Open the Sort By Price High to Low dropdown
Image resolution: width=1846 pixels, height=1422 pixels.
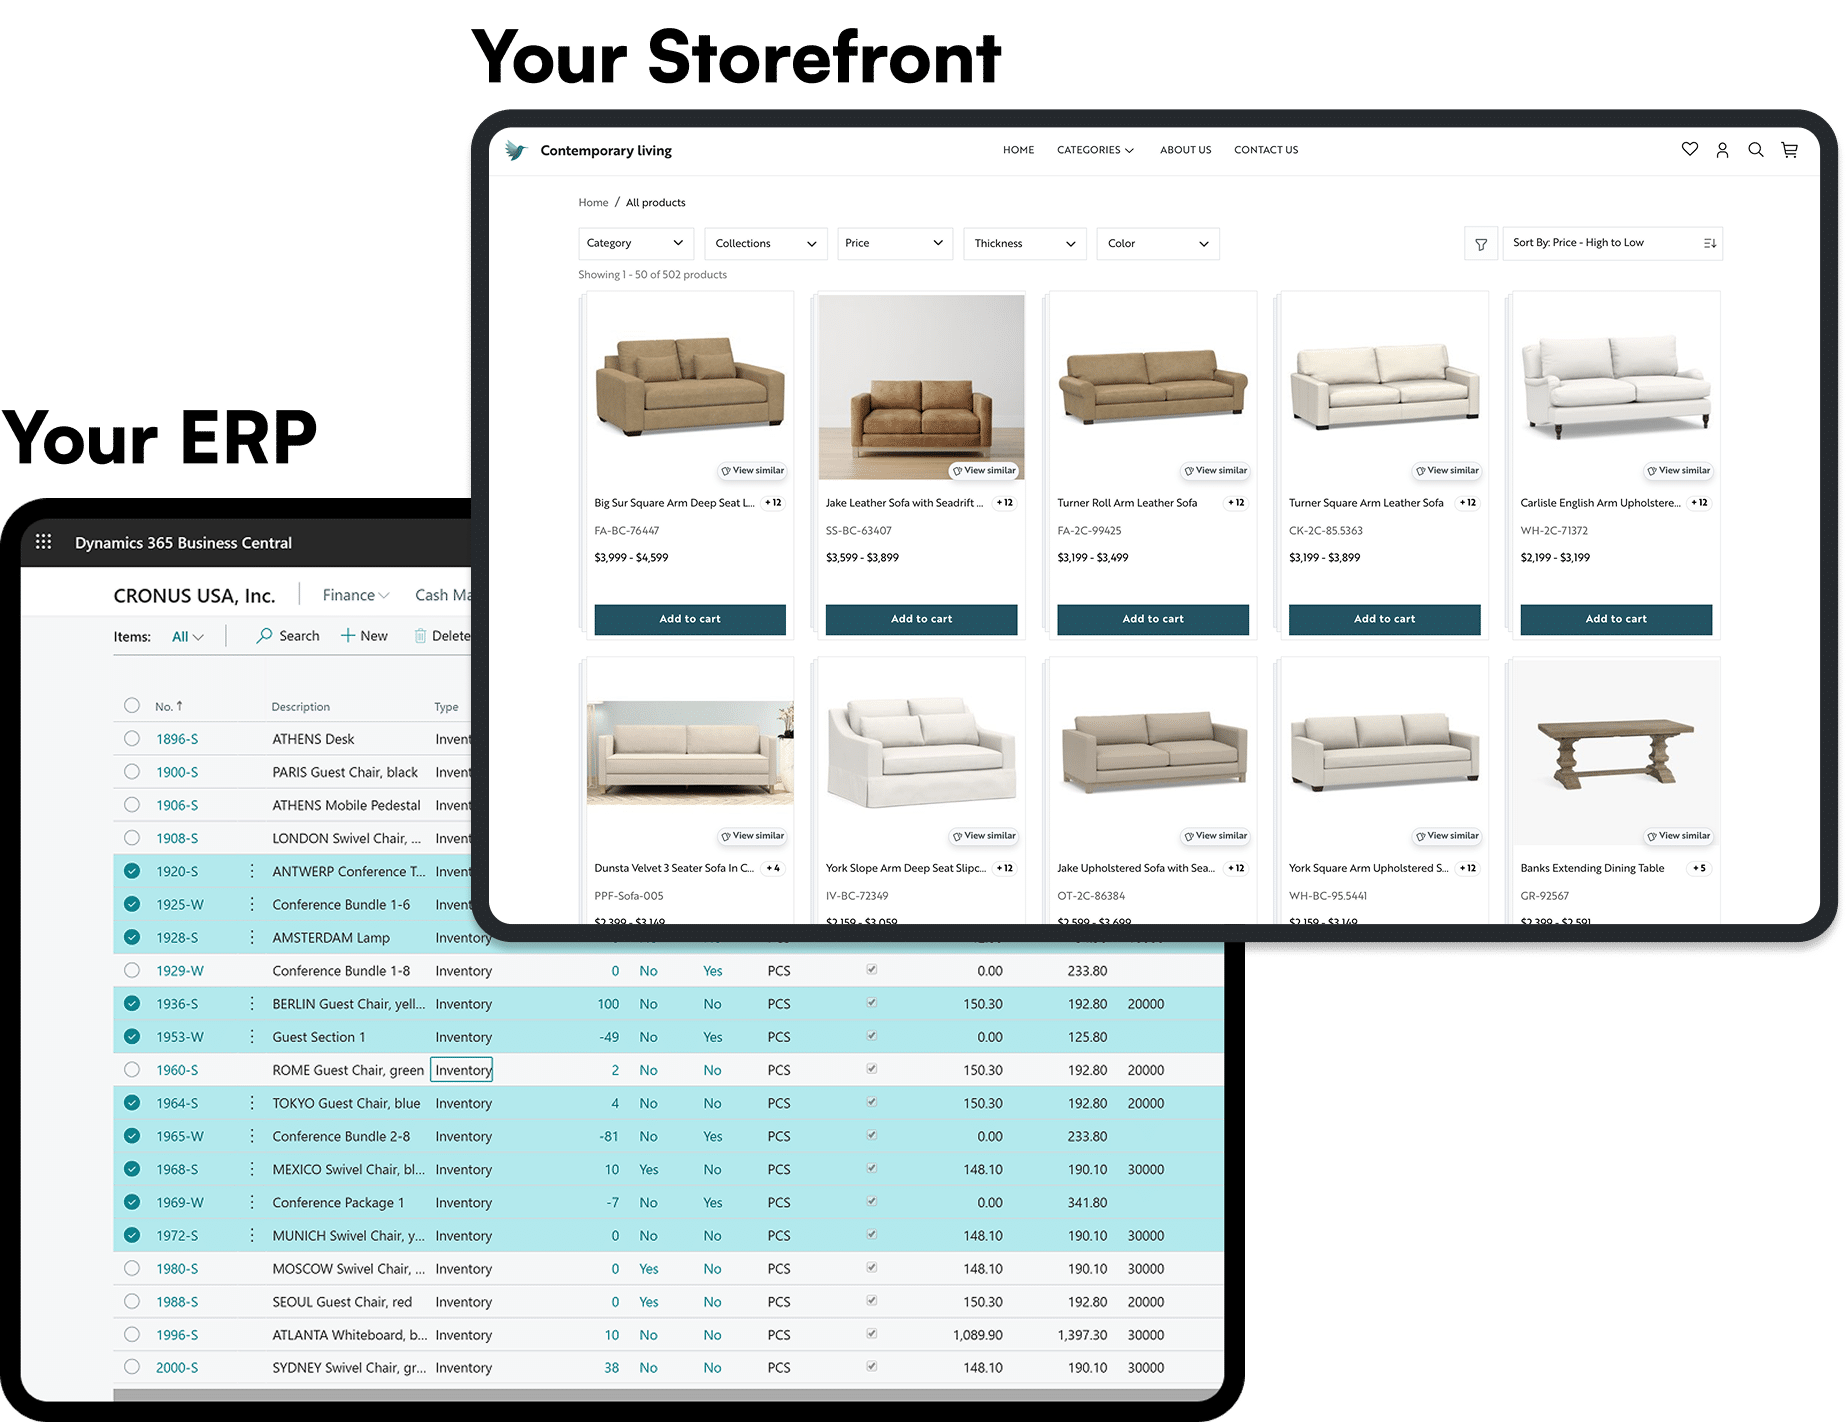point(1612,243)
